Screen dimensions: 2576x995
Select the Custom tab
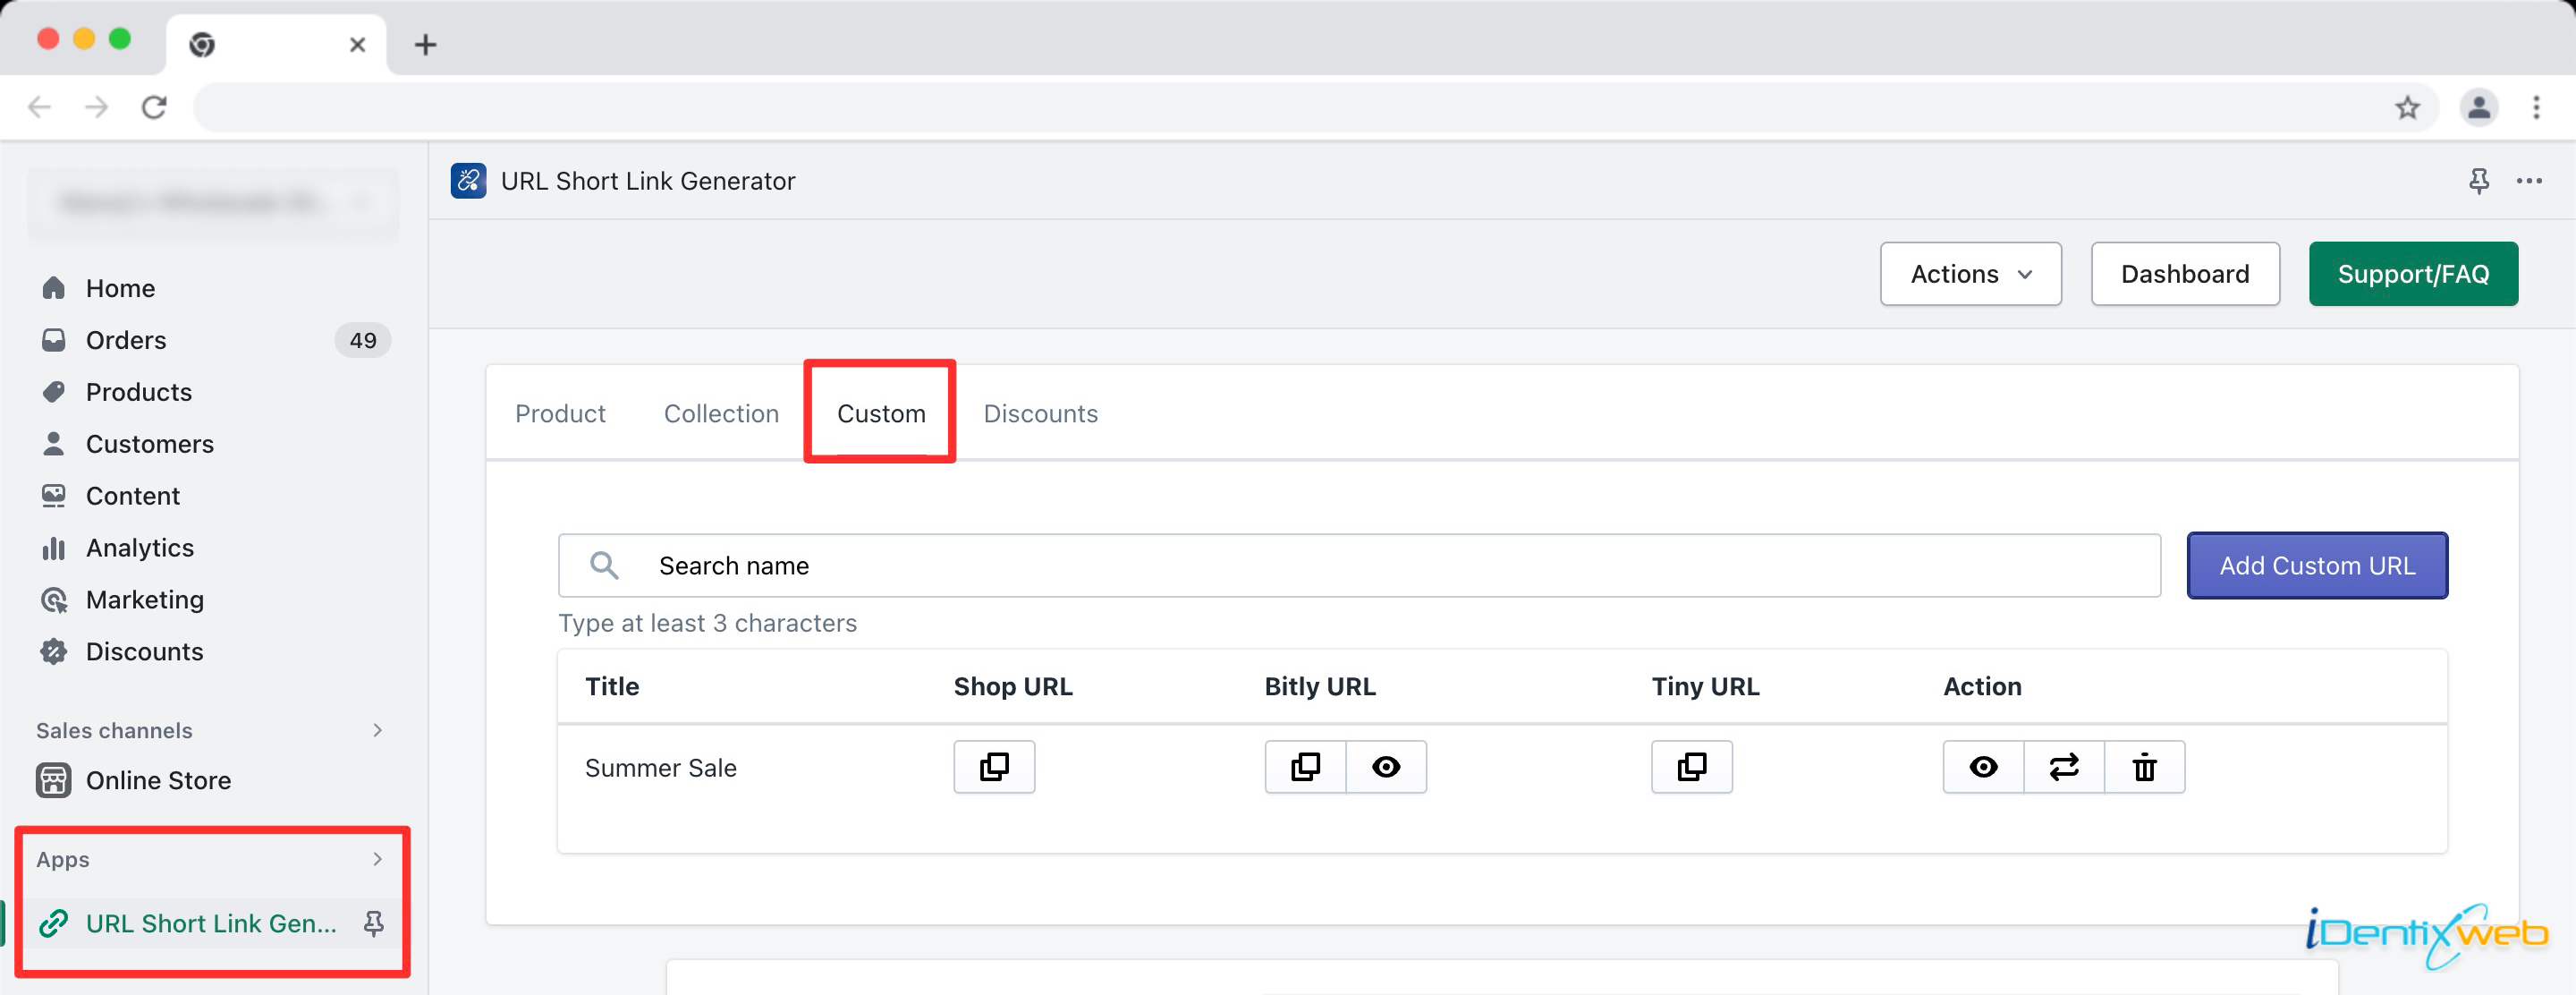pyautogui.click(x=881, y=414)
